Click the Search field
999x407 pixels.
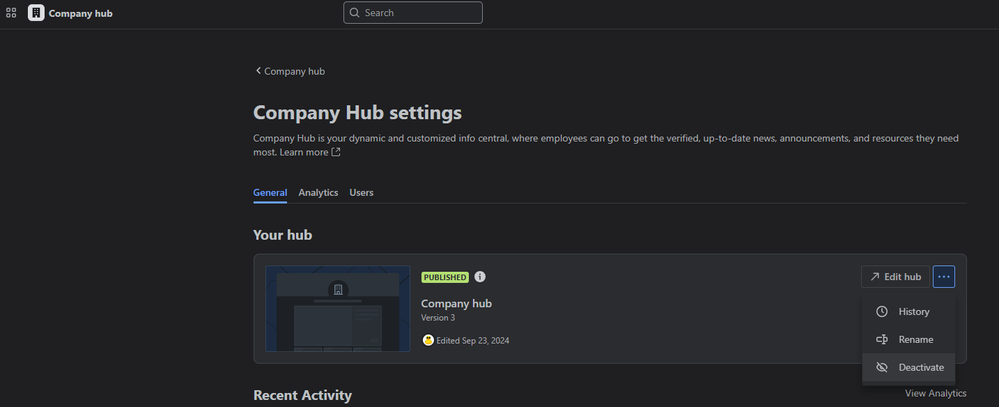(x=413, y=13)
